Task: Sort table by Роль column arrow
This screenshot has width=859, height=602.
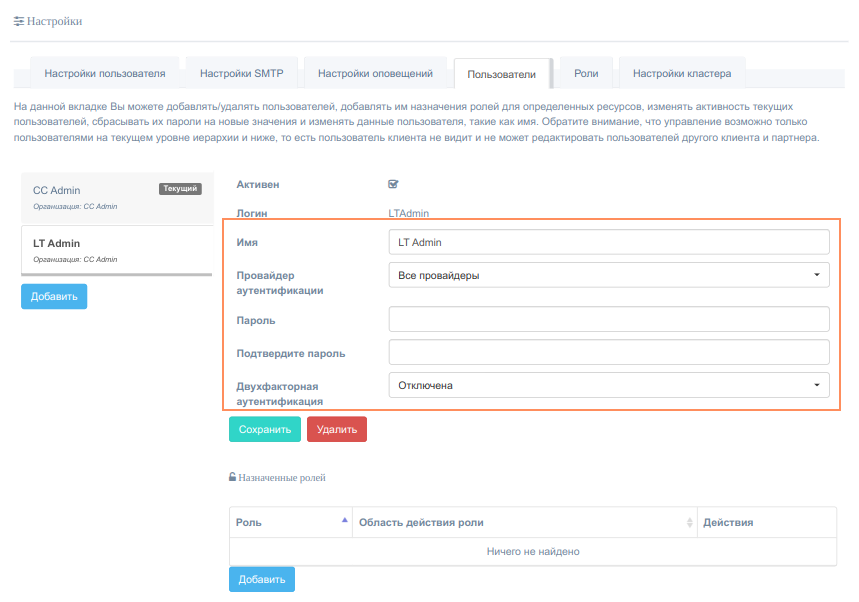Action: point(345,521)
